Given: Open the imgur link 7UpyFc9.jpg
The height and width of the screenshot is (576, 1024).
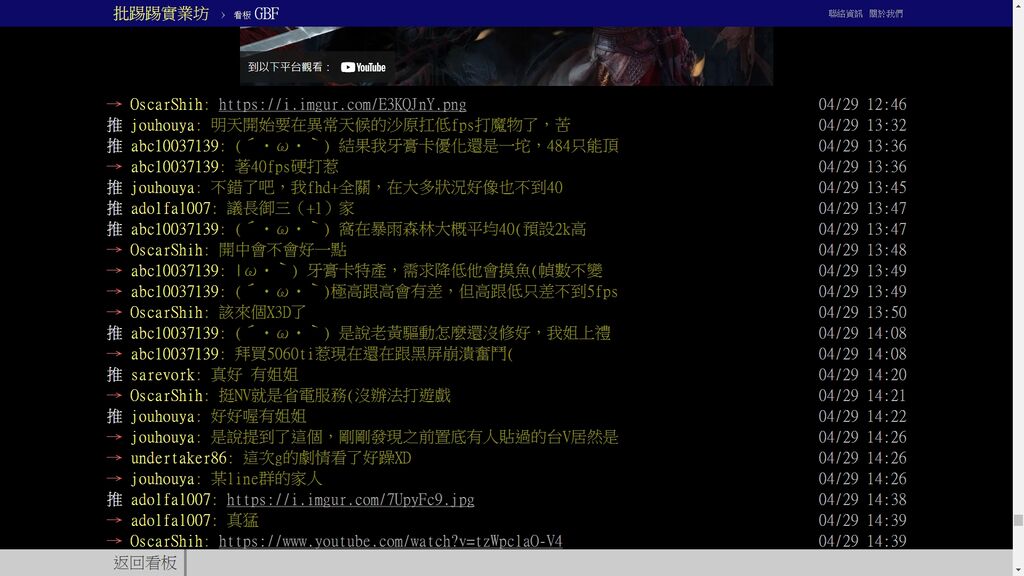Looking at the screenshot, I should click(350, 500).
